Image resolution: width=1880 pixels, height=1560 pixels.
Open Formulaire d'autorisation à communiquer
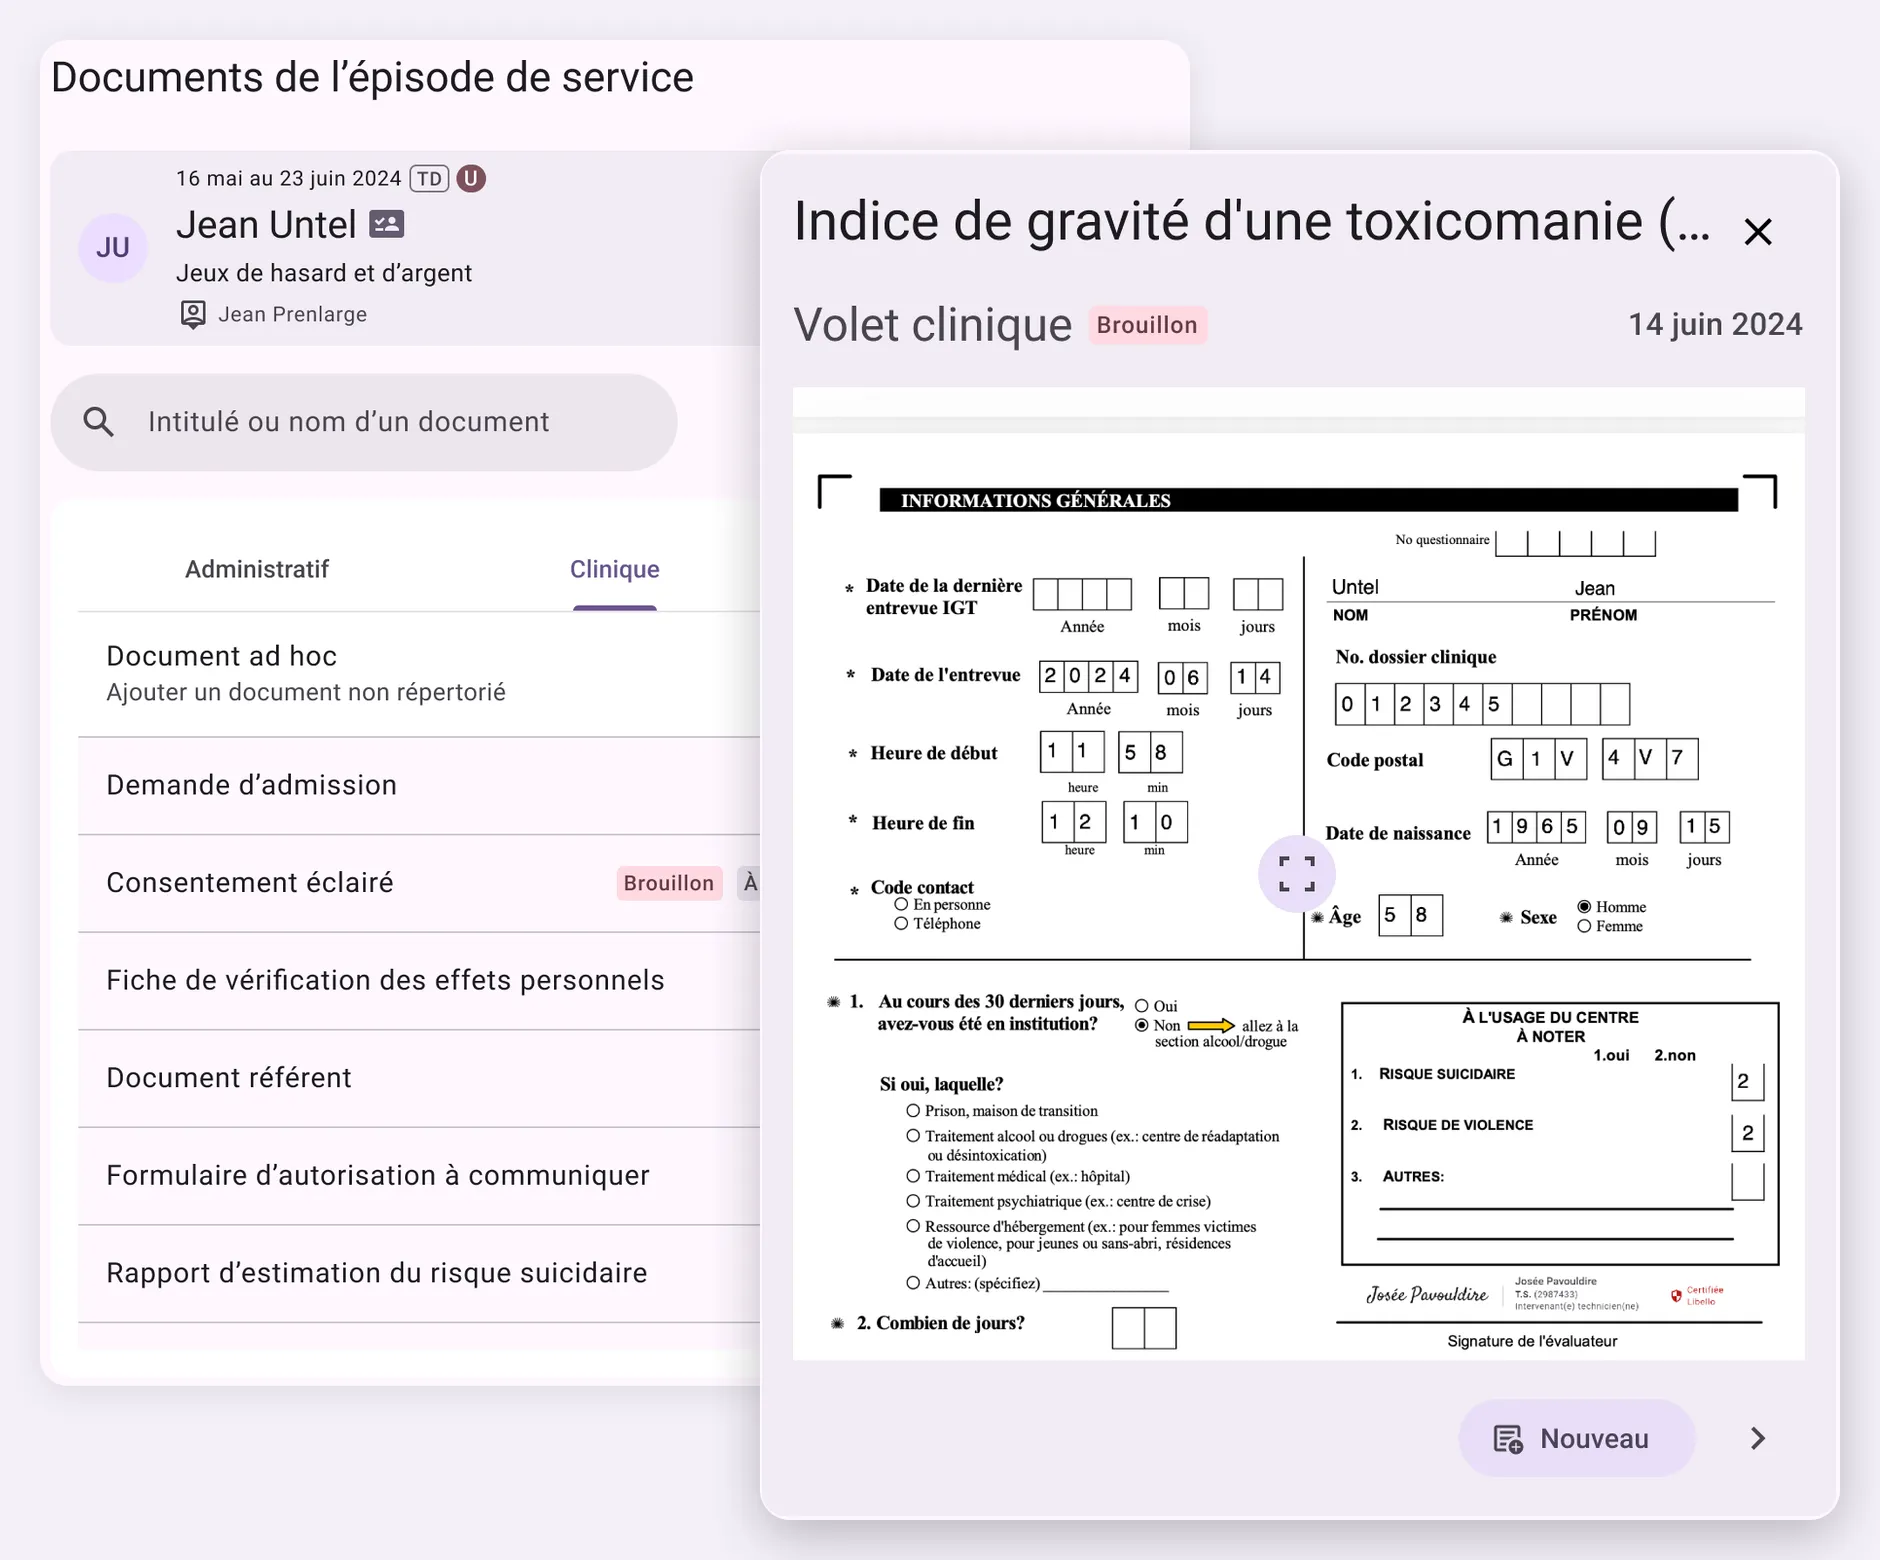(x=420, y=1175)
